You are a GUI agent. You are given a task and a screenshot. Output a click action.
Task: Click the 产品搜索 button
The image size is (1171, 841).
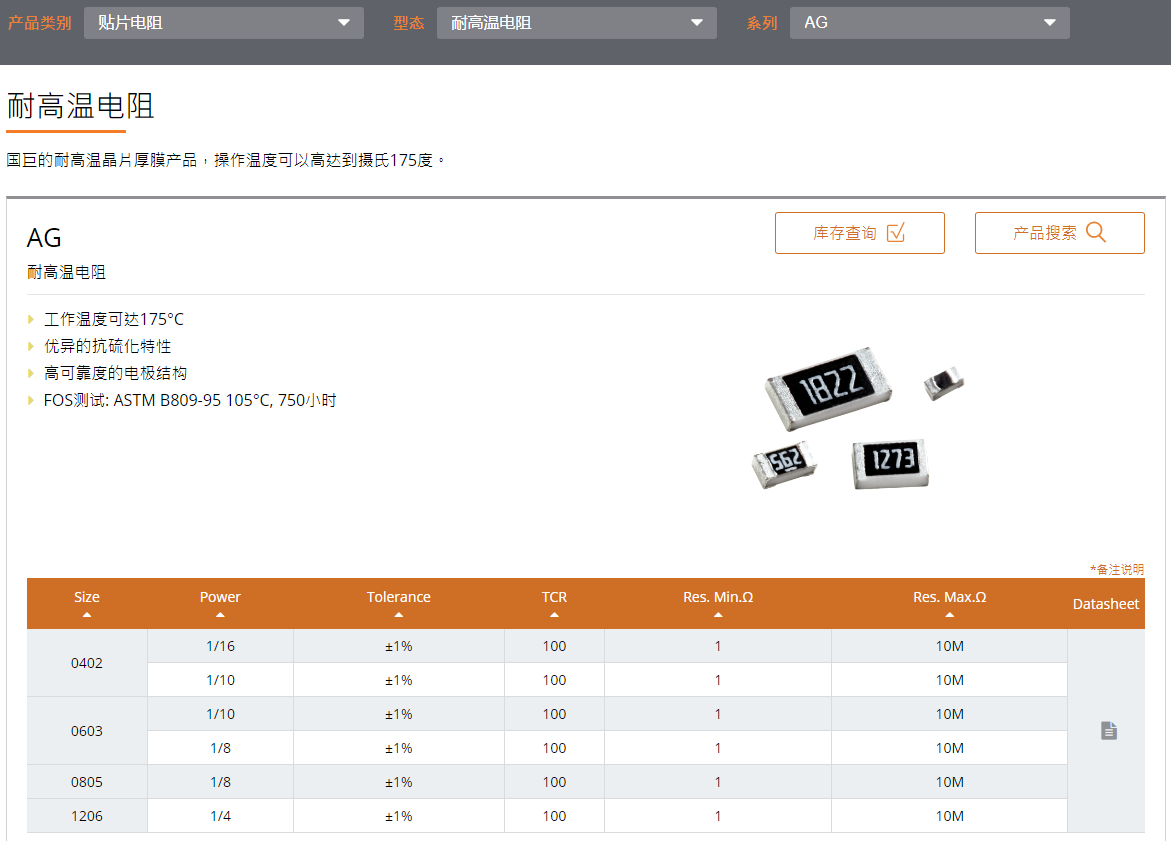pos(1059,233)
